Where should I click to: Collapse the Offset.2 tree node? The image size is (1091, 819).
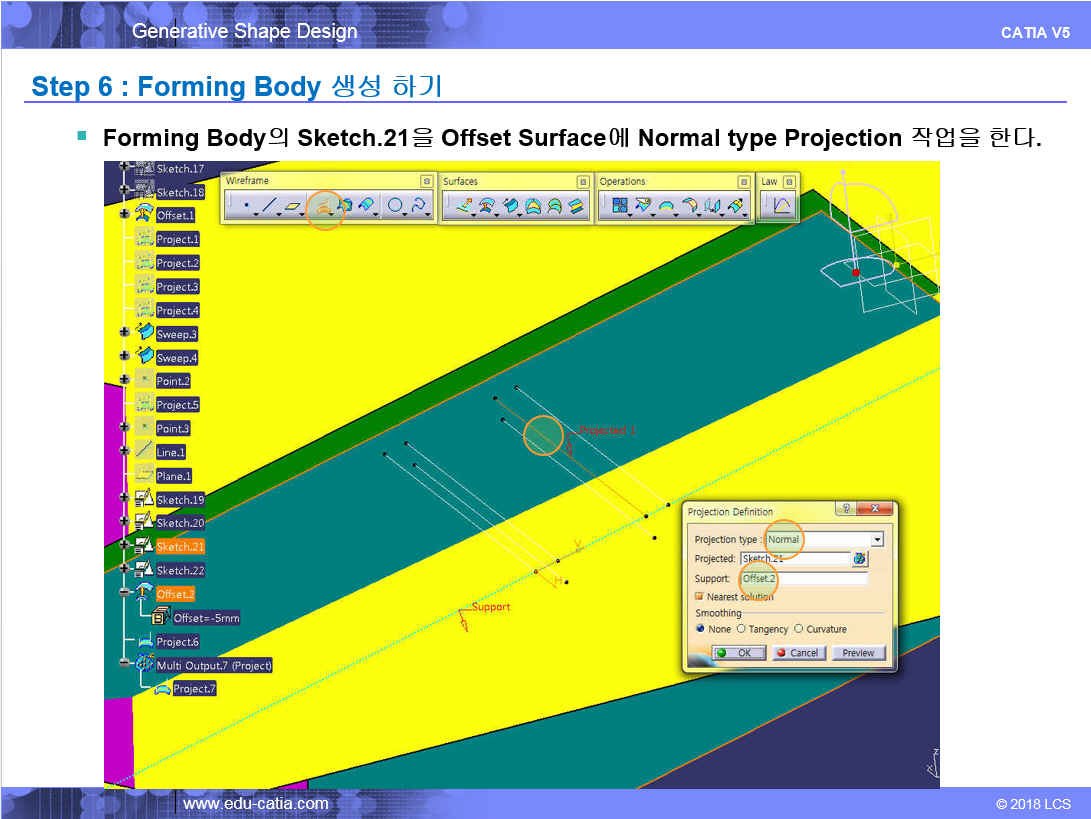tap(124, 594)
